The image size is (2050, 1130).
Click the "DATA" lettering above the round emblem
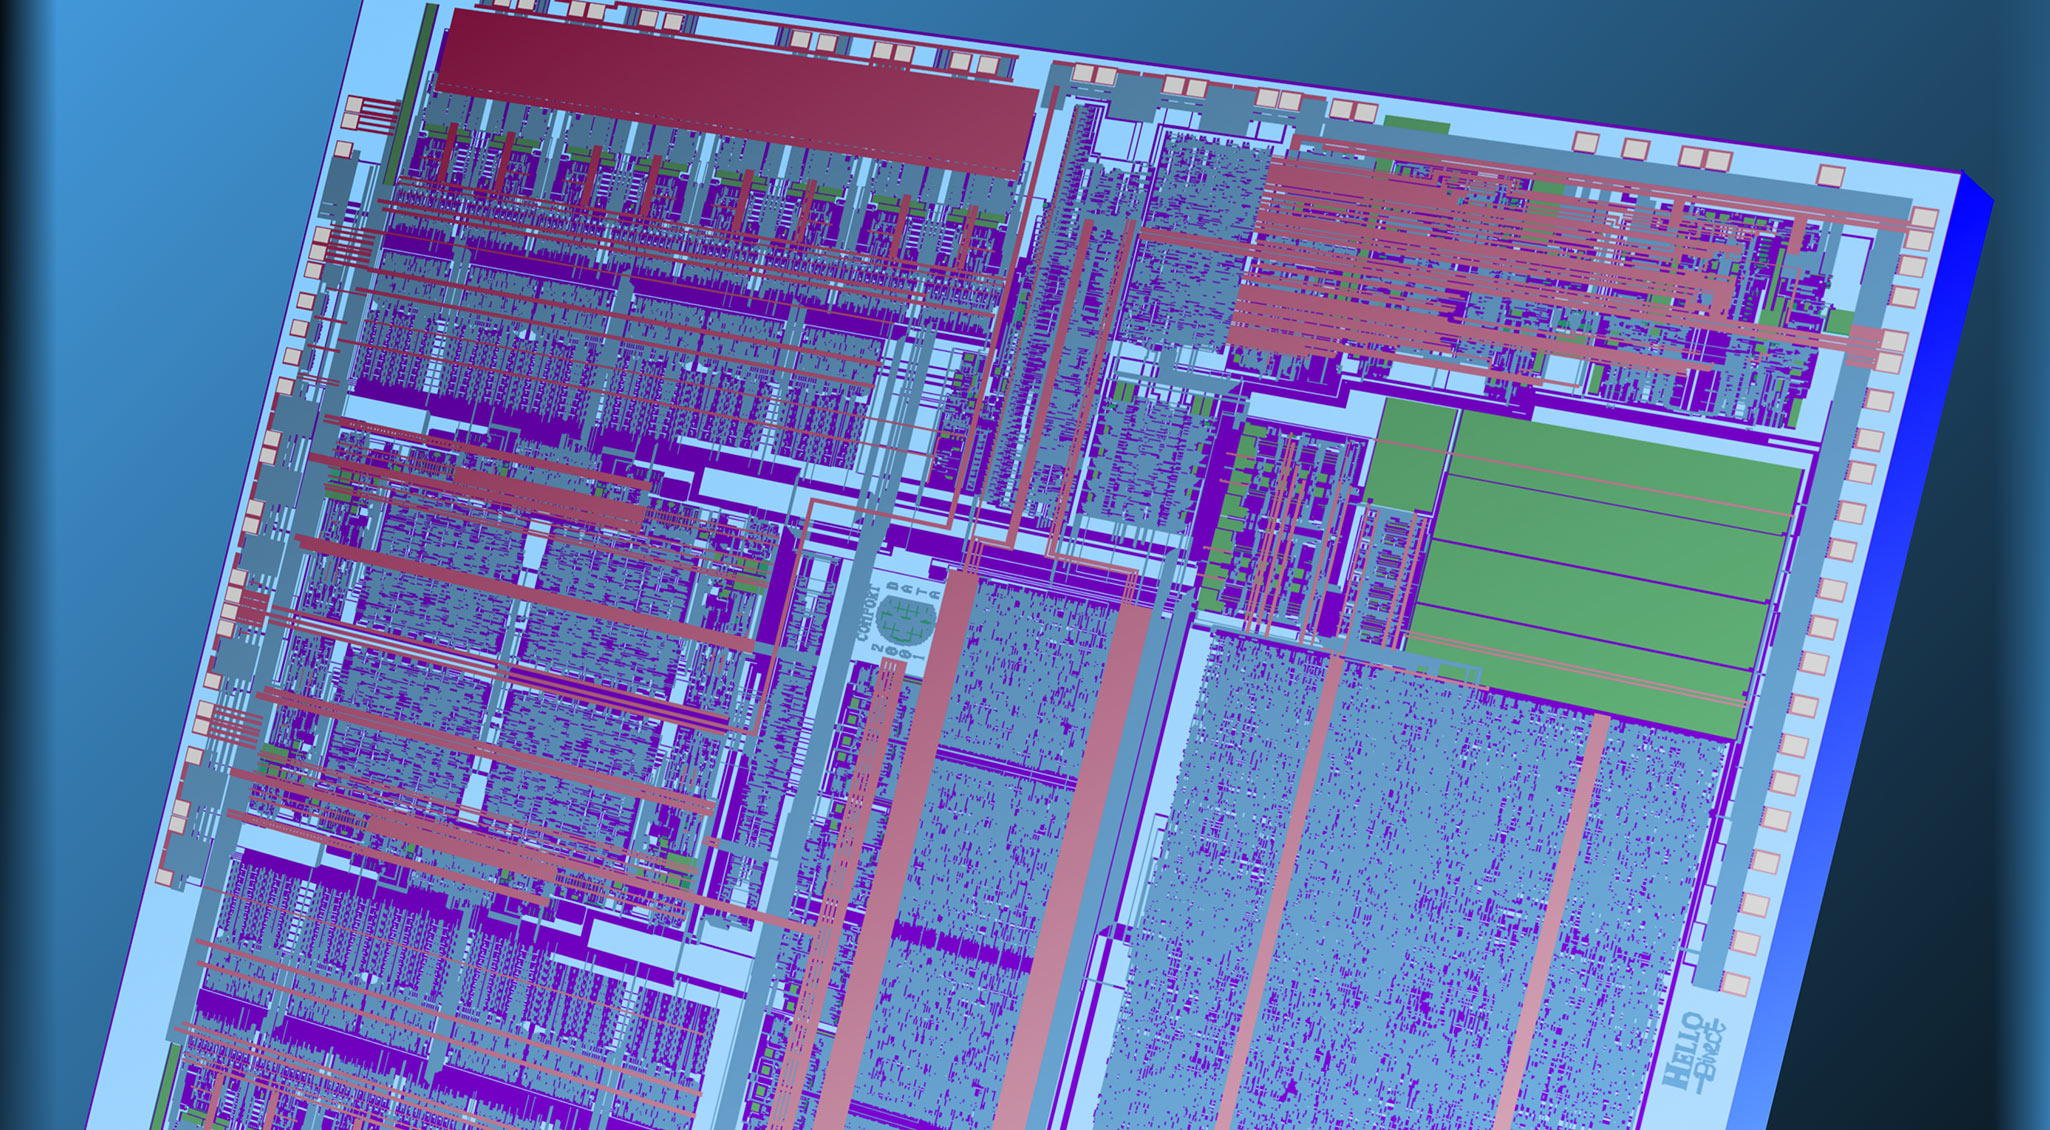click(912, 590)
